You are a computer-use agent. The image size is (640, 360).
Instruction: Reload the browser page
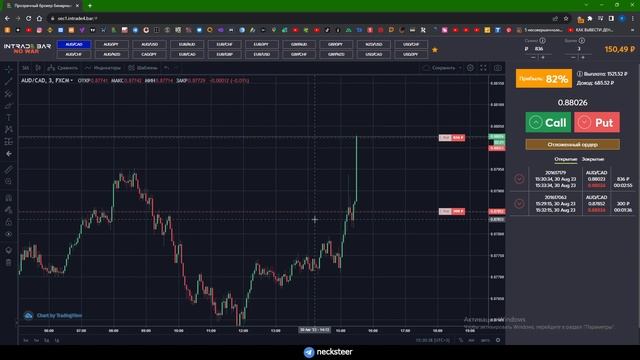click(28, 18)
